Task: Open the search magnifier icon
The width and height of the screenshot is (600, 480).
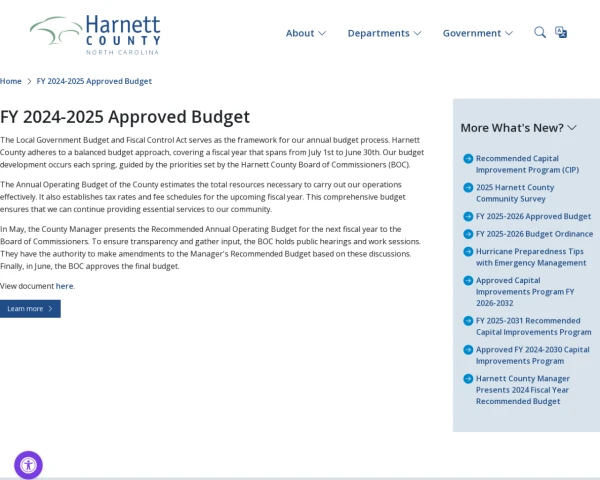Action: point(540,32)
